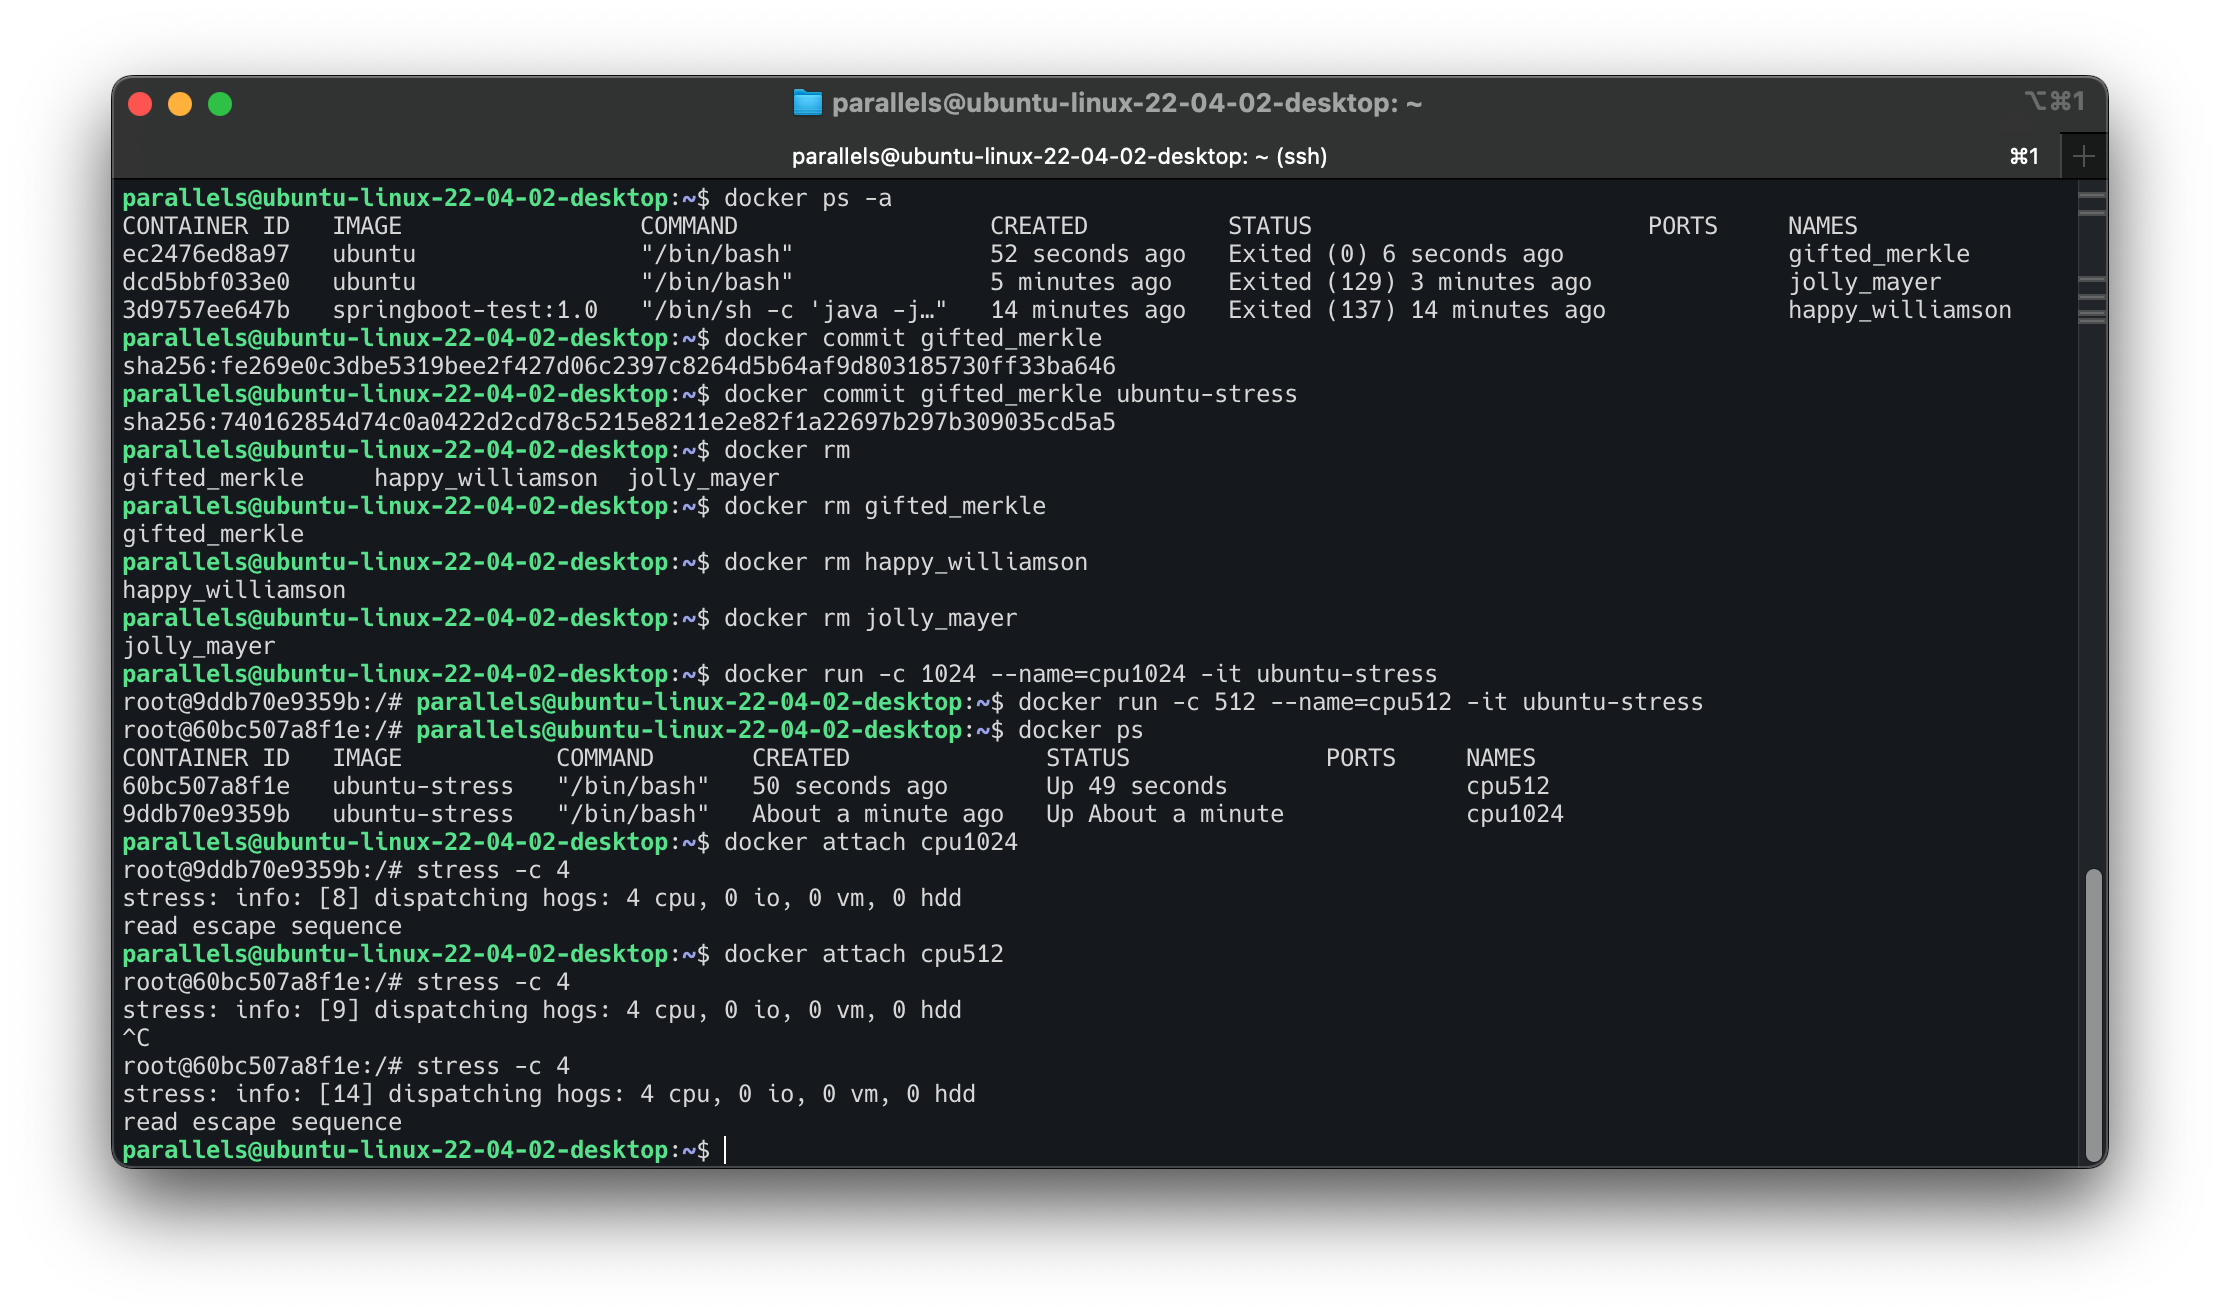Click the yellow minimize window button

(x=180, y=104)
